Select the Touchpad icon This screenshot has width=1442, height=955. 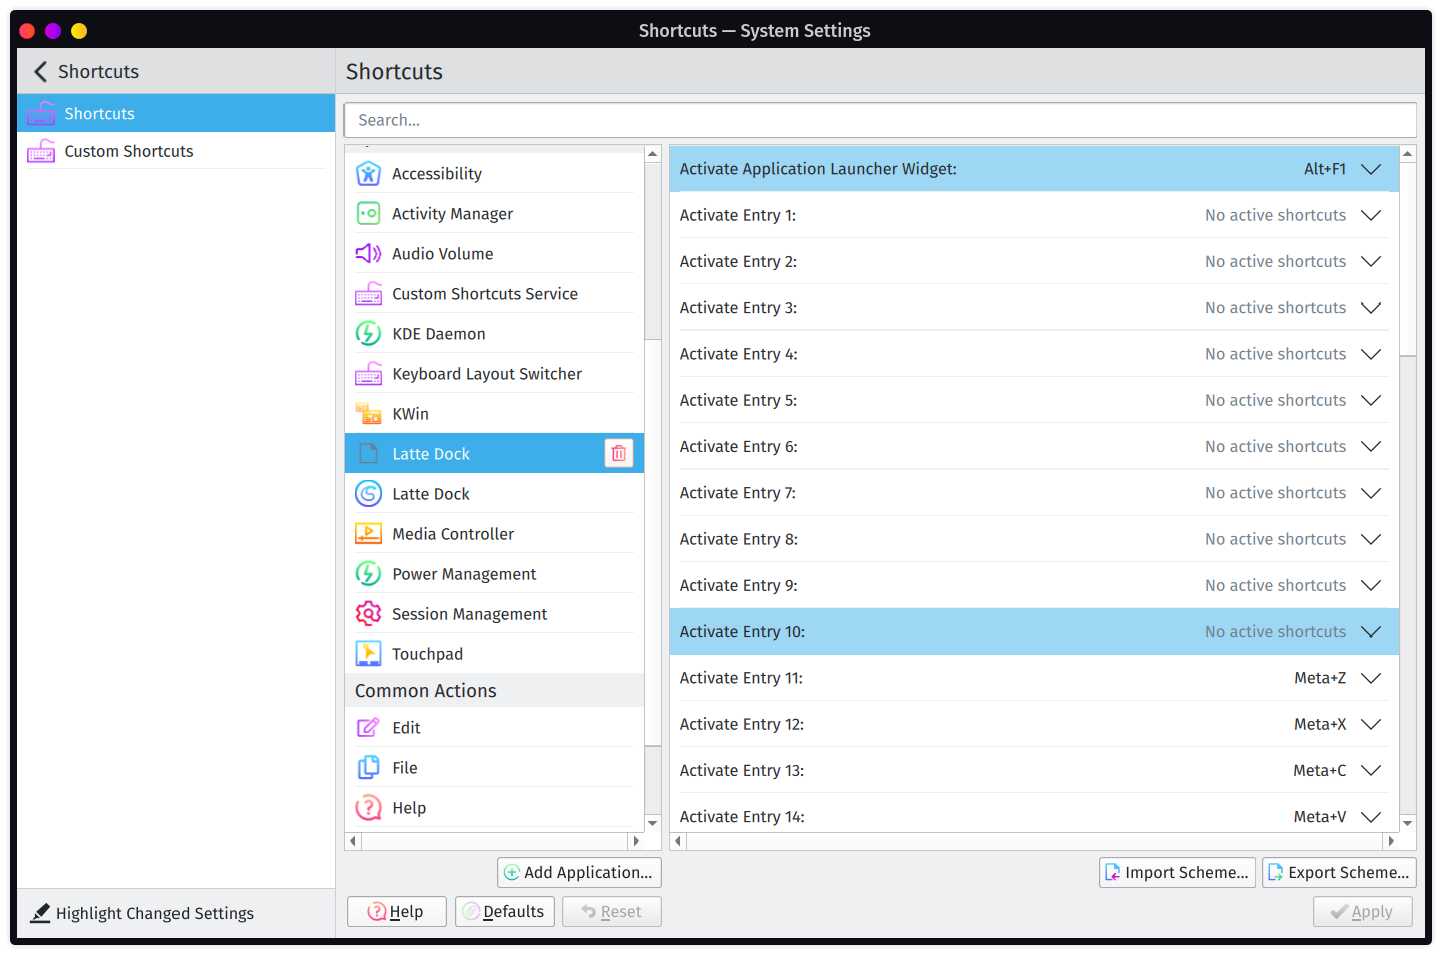click(x=368, y=654)
